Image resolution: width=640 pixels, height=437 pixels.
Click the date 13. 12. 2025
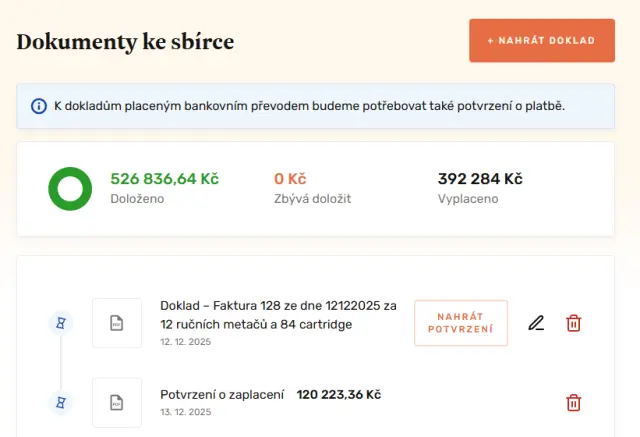pyautogui.click(x=185, y=412)
